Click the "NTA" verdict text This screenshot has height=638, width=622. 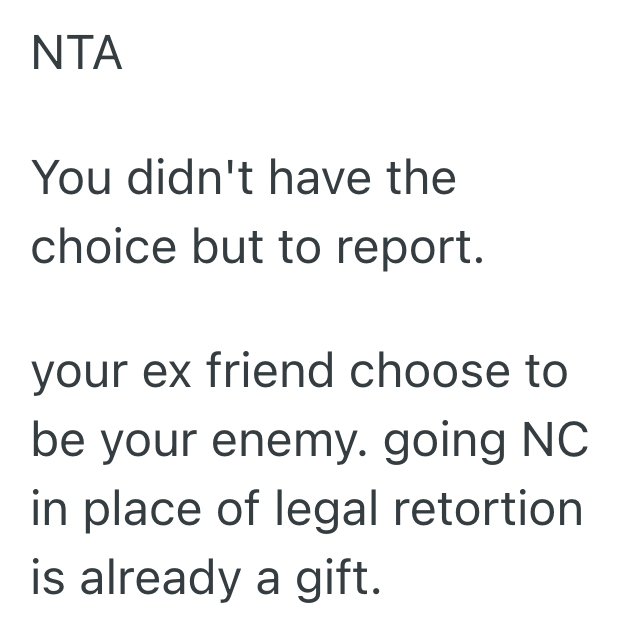click(x=77, y=54)
